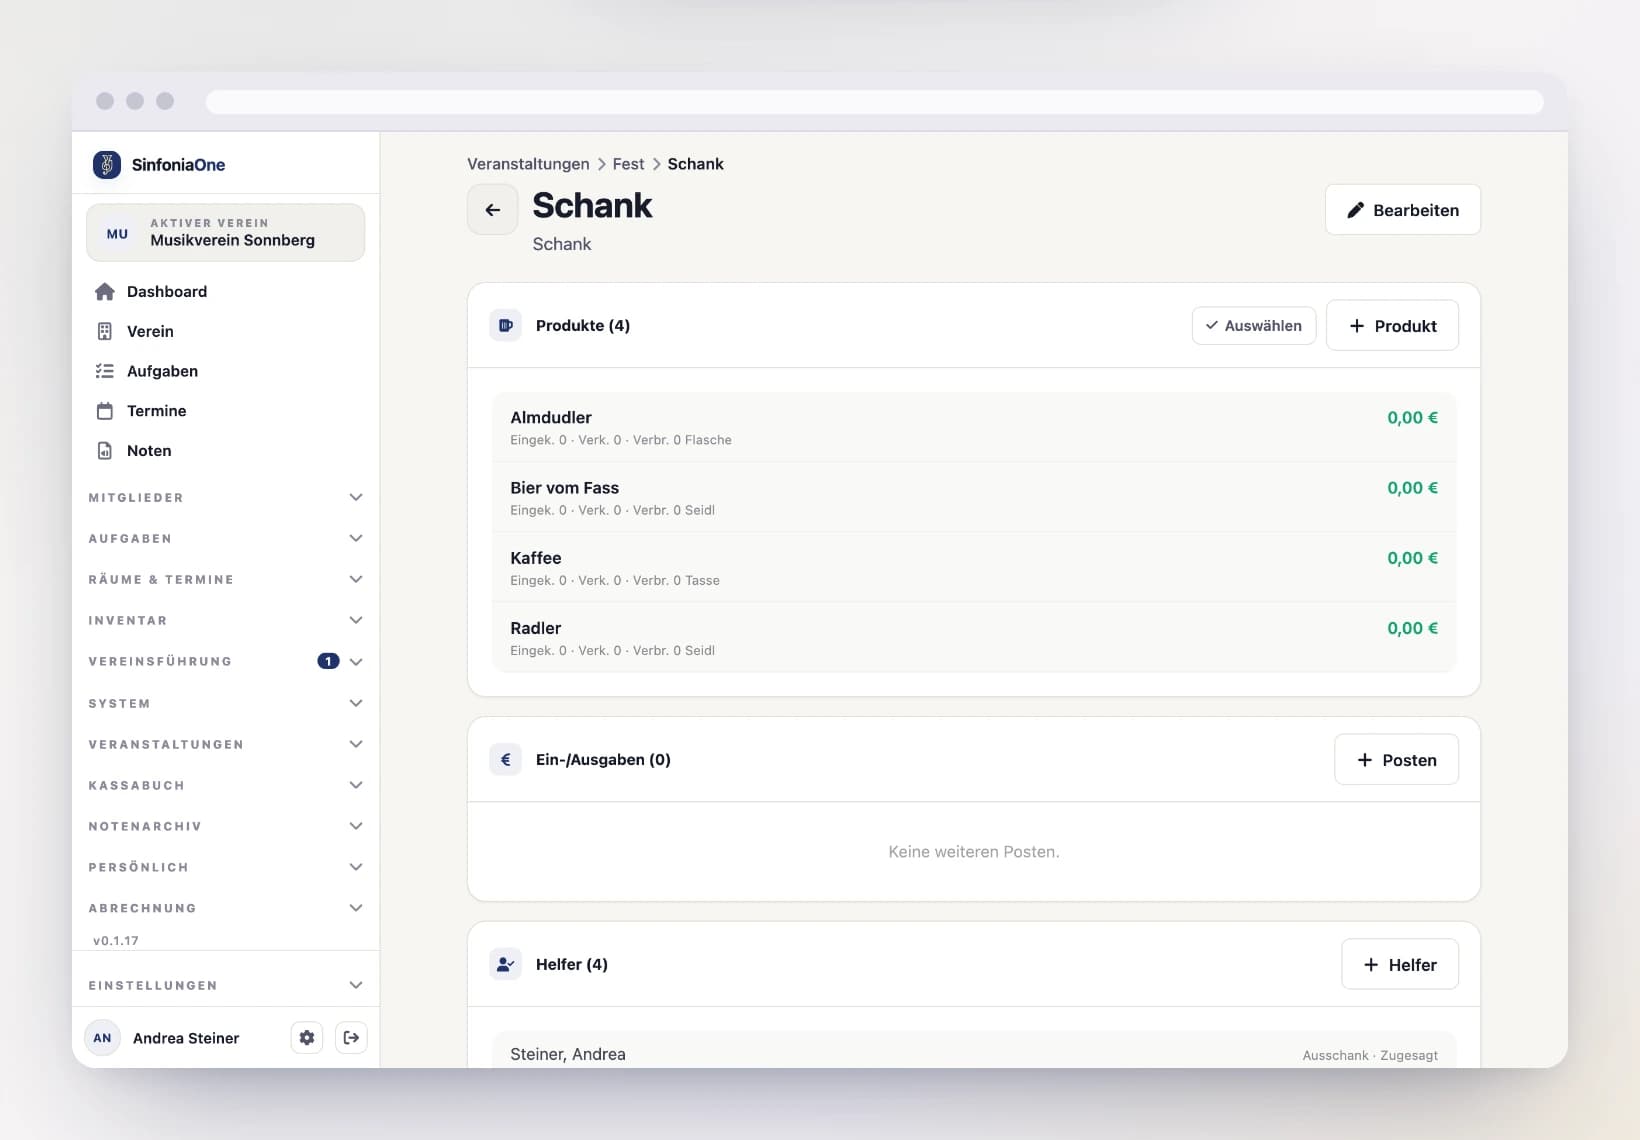Click the Aufgaben checklist icon
Image resolution: width=1640 pixels, height=1140 pixels.
pos(105,371)
